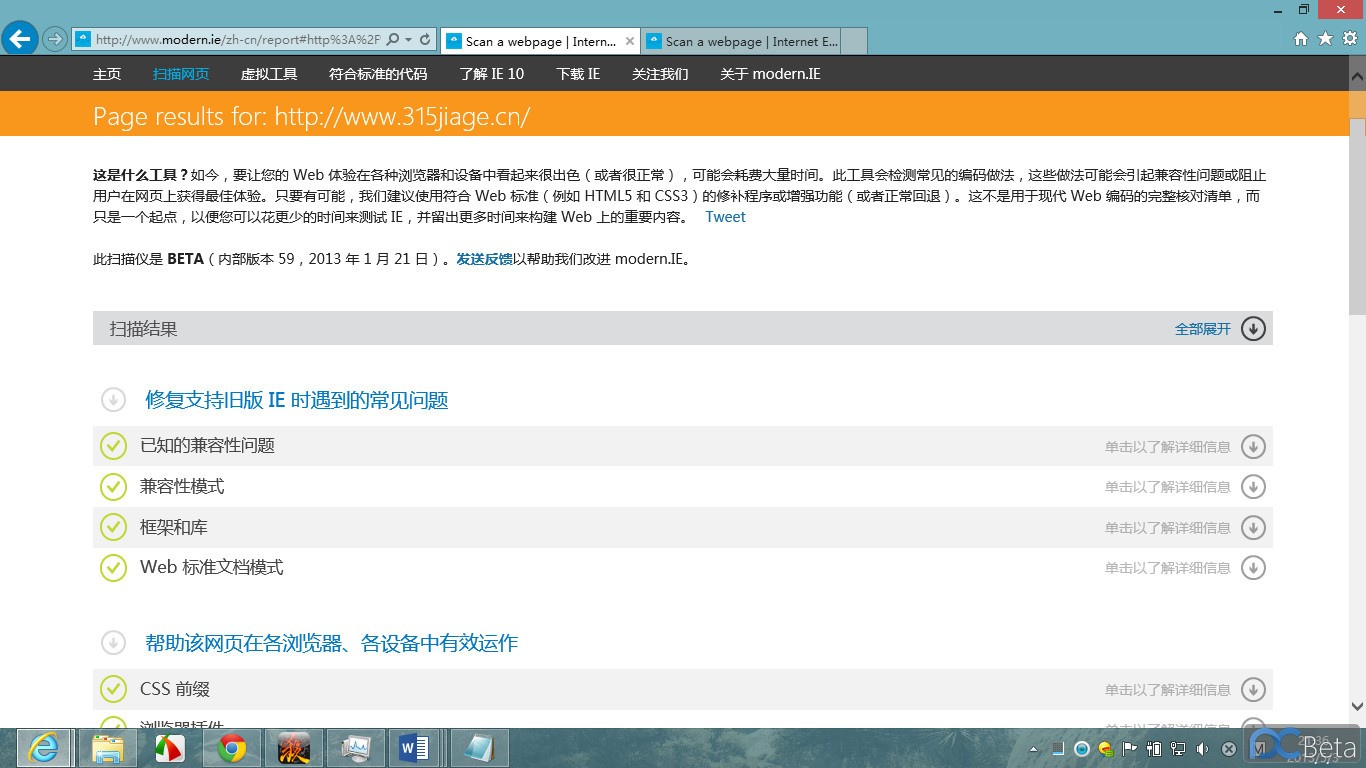Viewport: 1366px width, 768px height.
Task: Click green checkmark icon of CSS 前缀
Action: (x=113, y=689)
